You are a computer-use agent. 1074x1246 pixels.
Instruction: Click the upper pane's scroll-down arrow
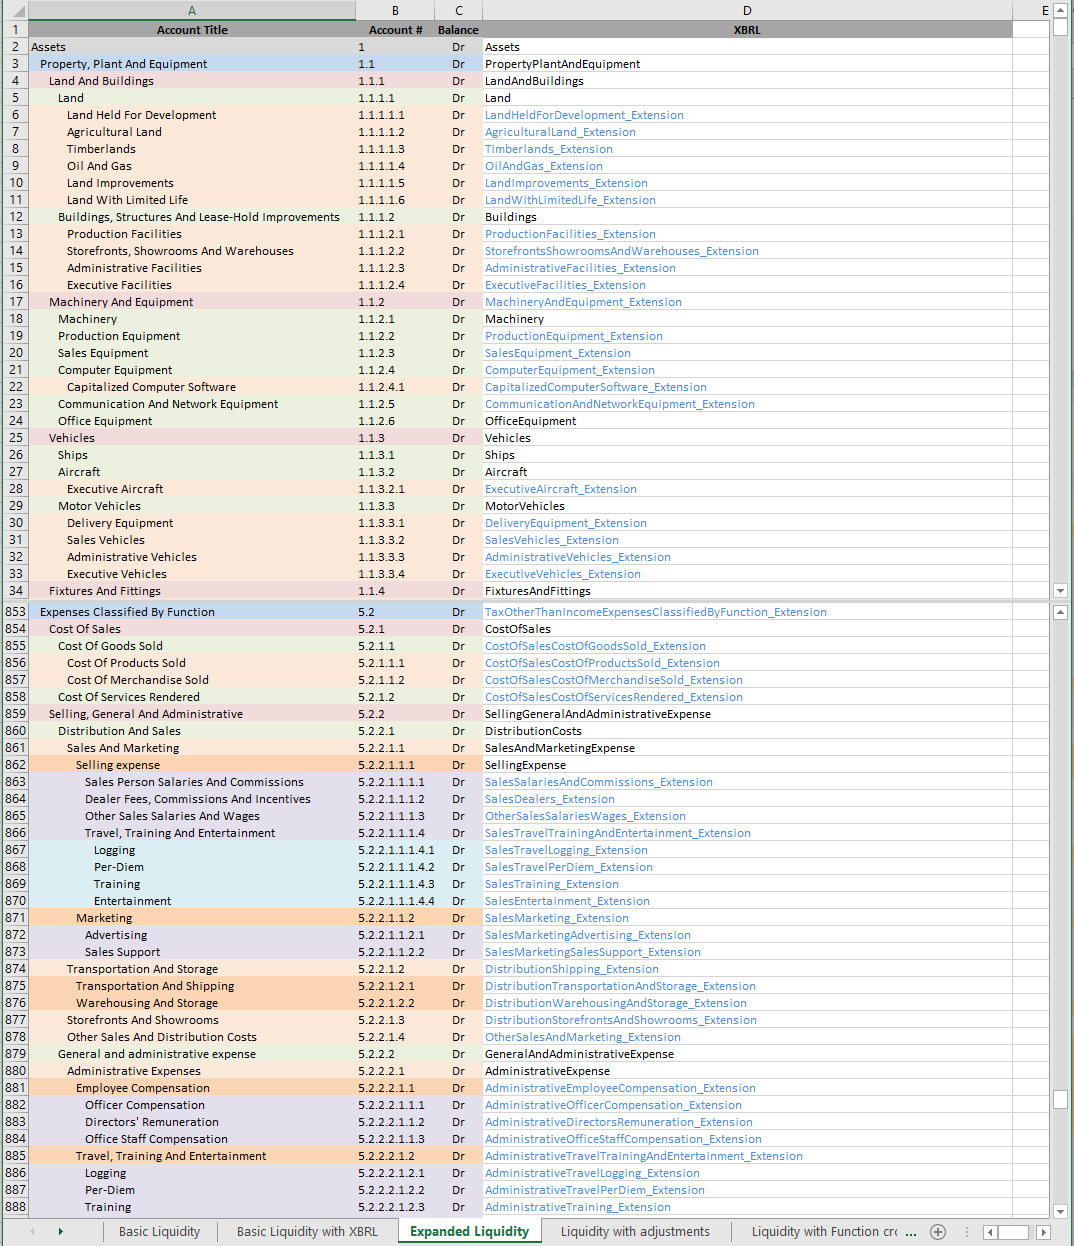[1061, 591]
